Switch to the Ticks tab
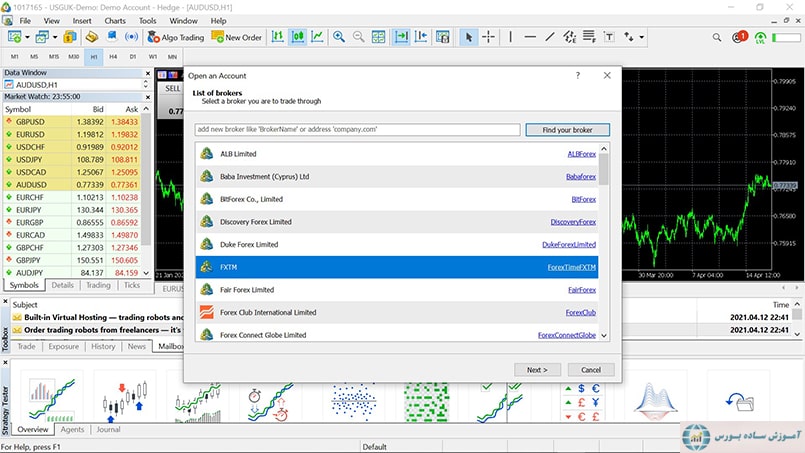The height and width of the screenshot is (453, 805). 132,286
